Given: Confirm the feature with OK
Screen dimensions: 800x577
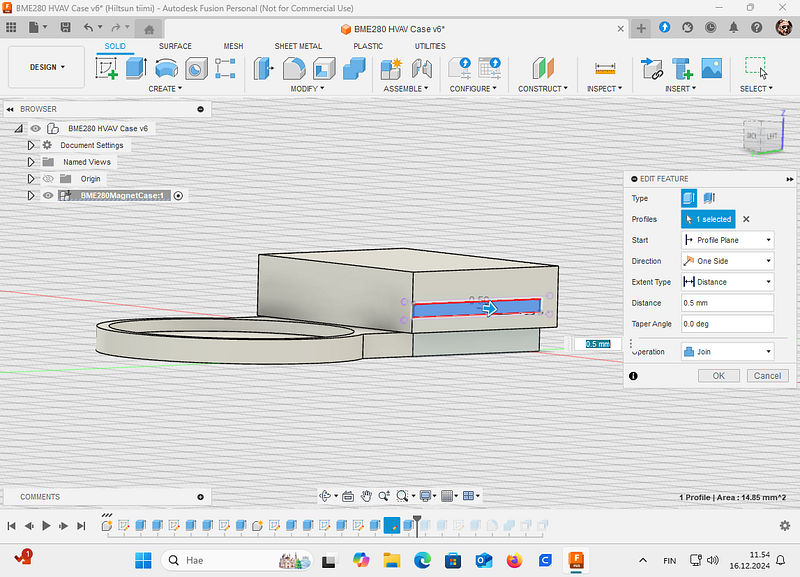Looking at the screenshot, I should click(x=718, y=376).
